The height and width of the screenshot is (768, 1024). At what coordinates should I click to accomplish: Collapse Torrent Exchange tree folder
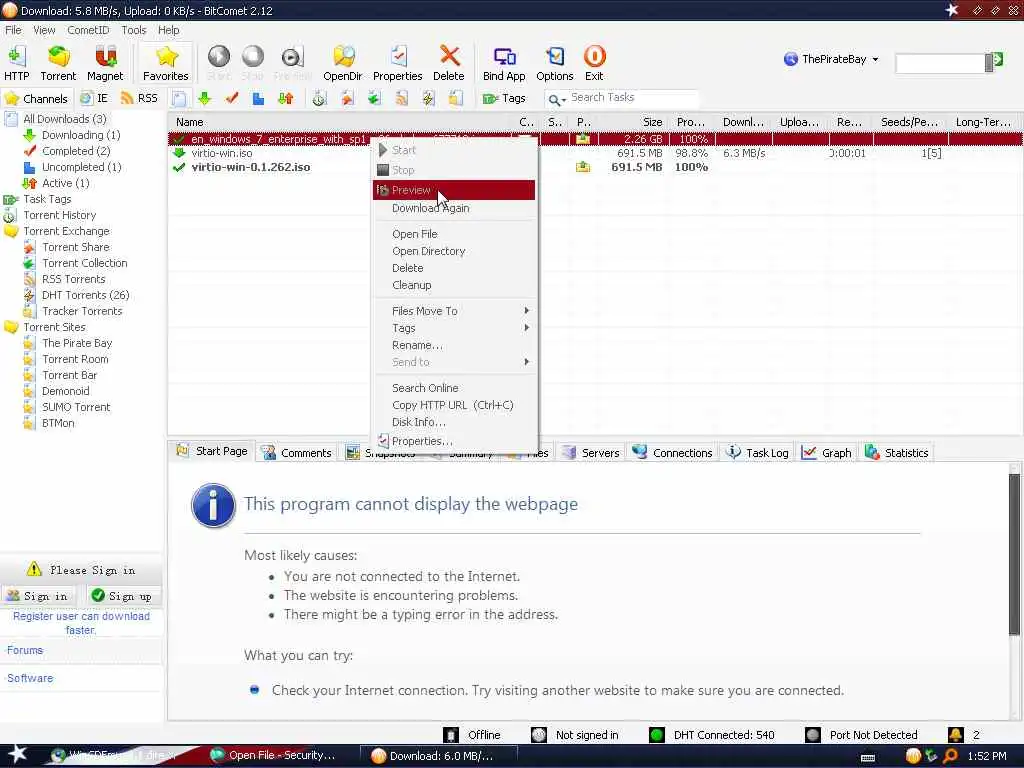coord(11,231)
